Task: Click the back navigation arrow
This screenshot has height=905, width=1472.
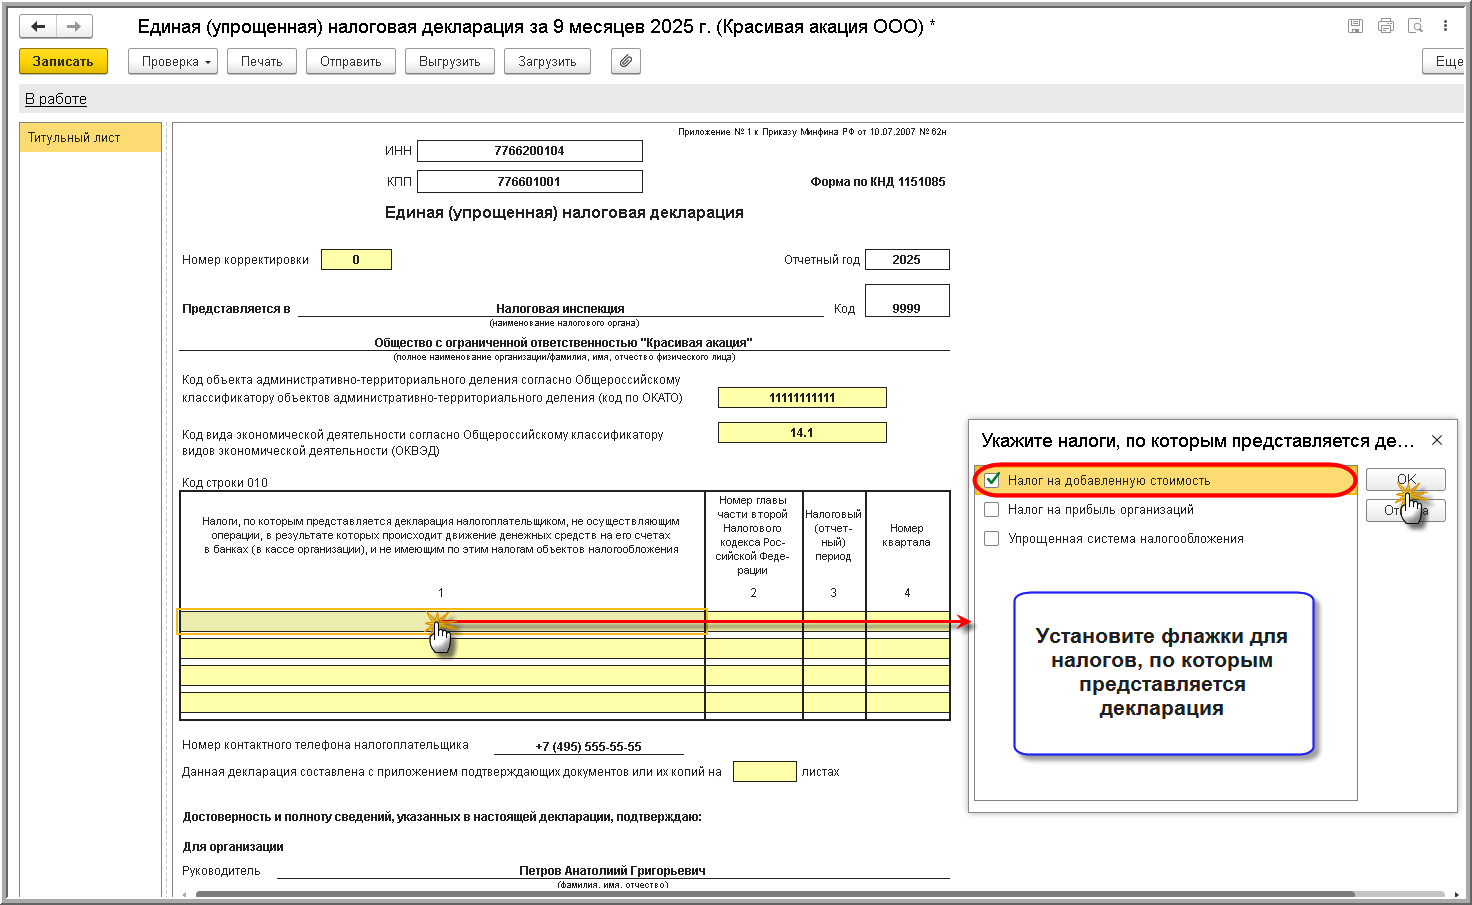Action: click(x=38, y=27)
